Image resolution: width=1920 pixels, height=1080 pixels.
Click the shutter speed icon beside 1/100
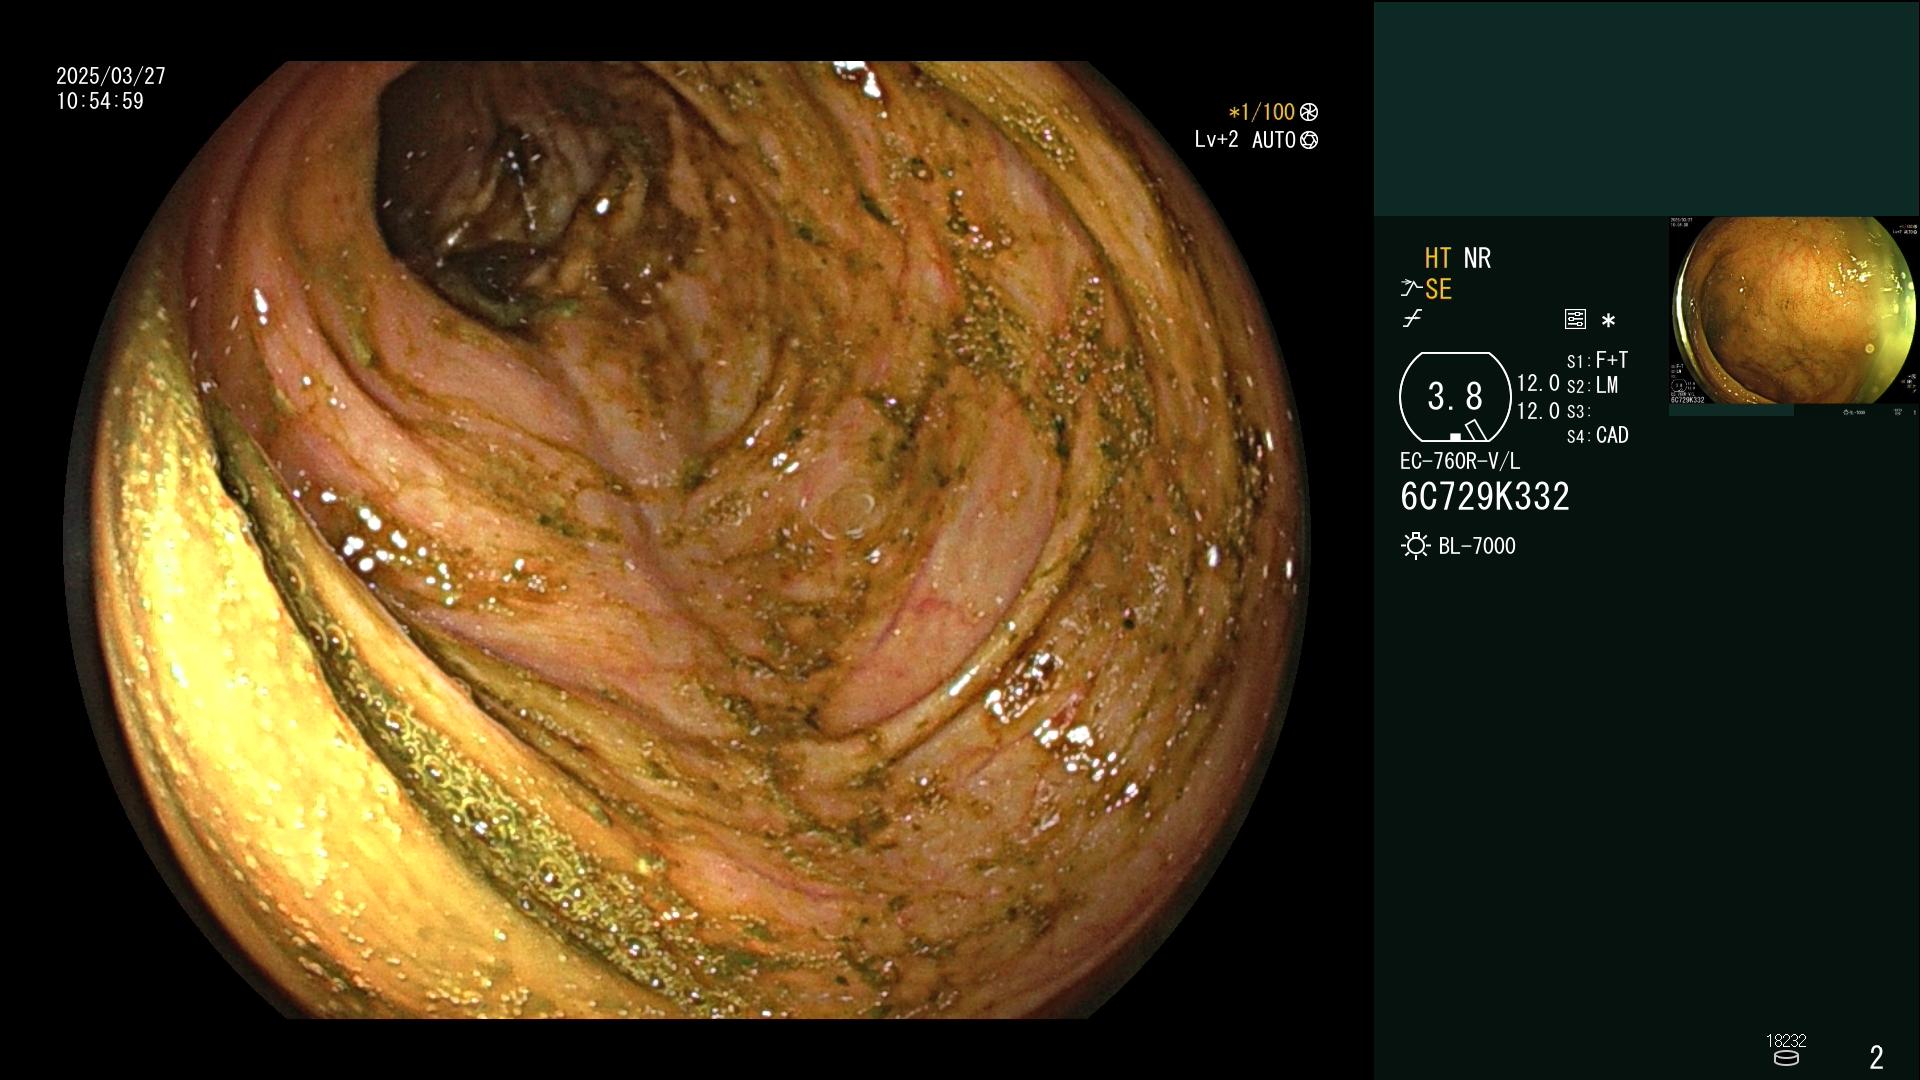(1309, 113)
